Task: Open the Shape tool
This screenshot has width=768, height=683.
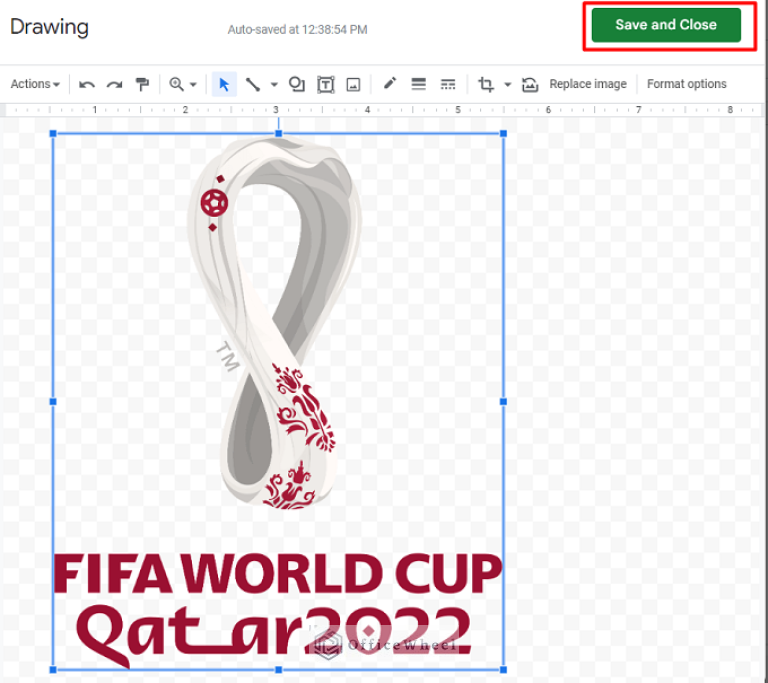Action: tap(297, 84)
